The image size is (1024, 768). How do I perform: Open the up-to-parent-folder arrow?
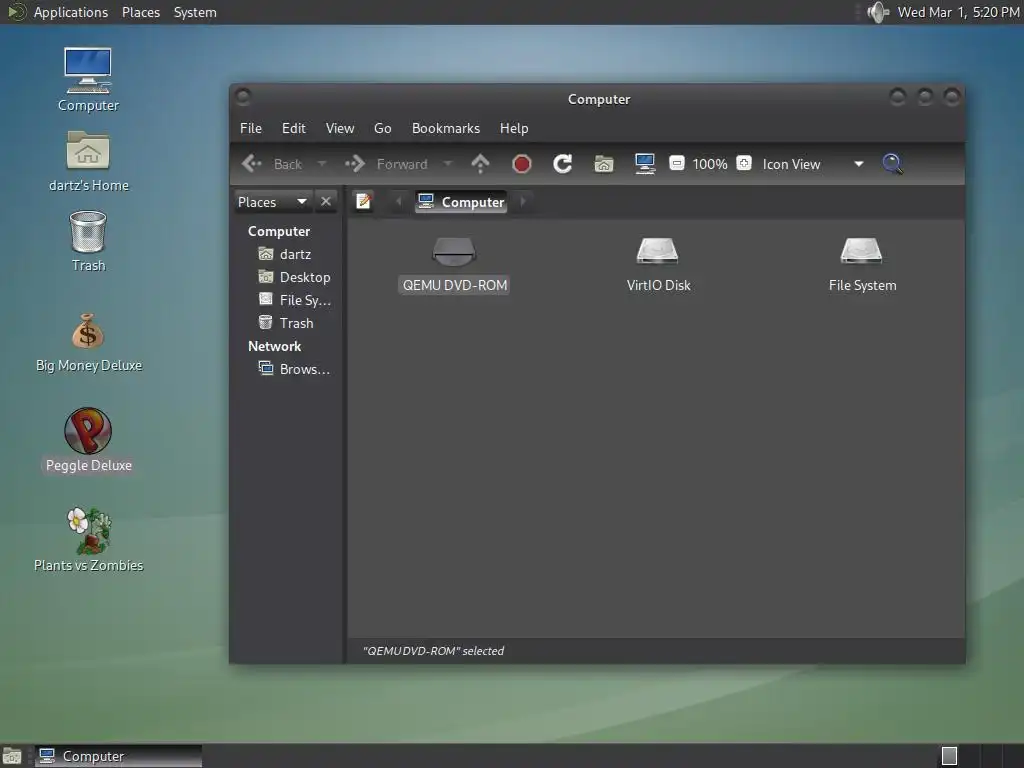click(480, 164)
